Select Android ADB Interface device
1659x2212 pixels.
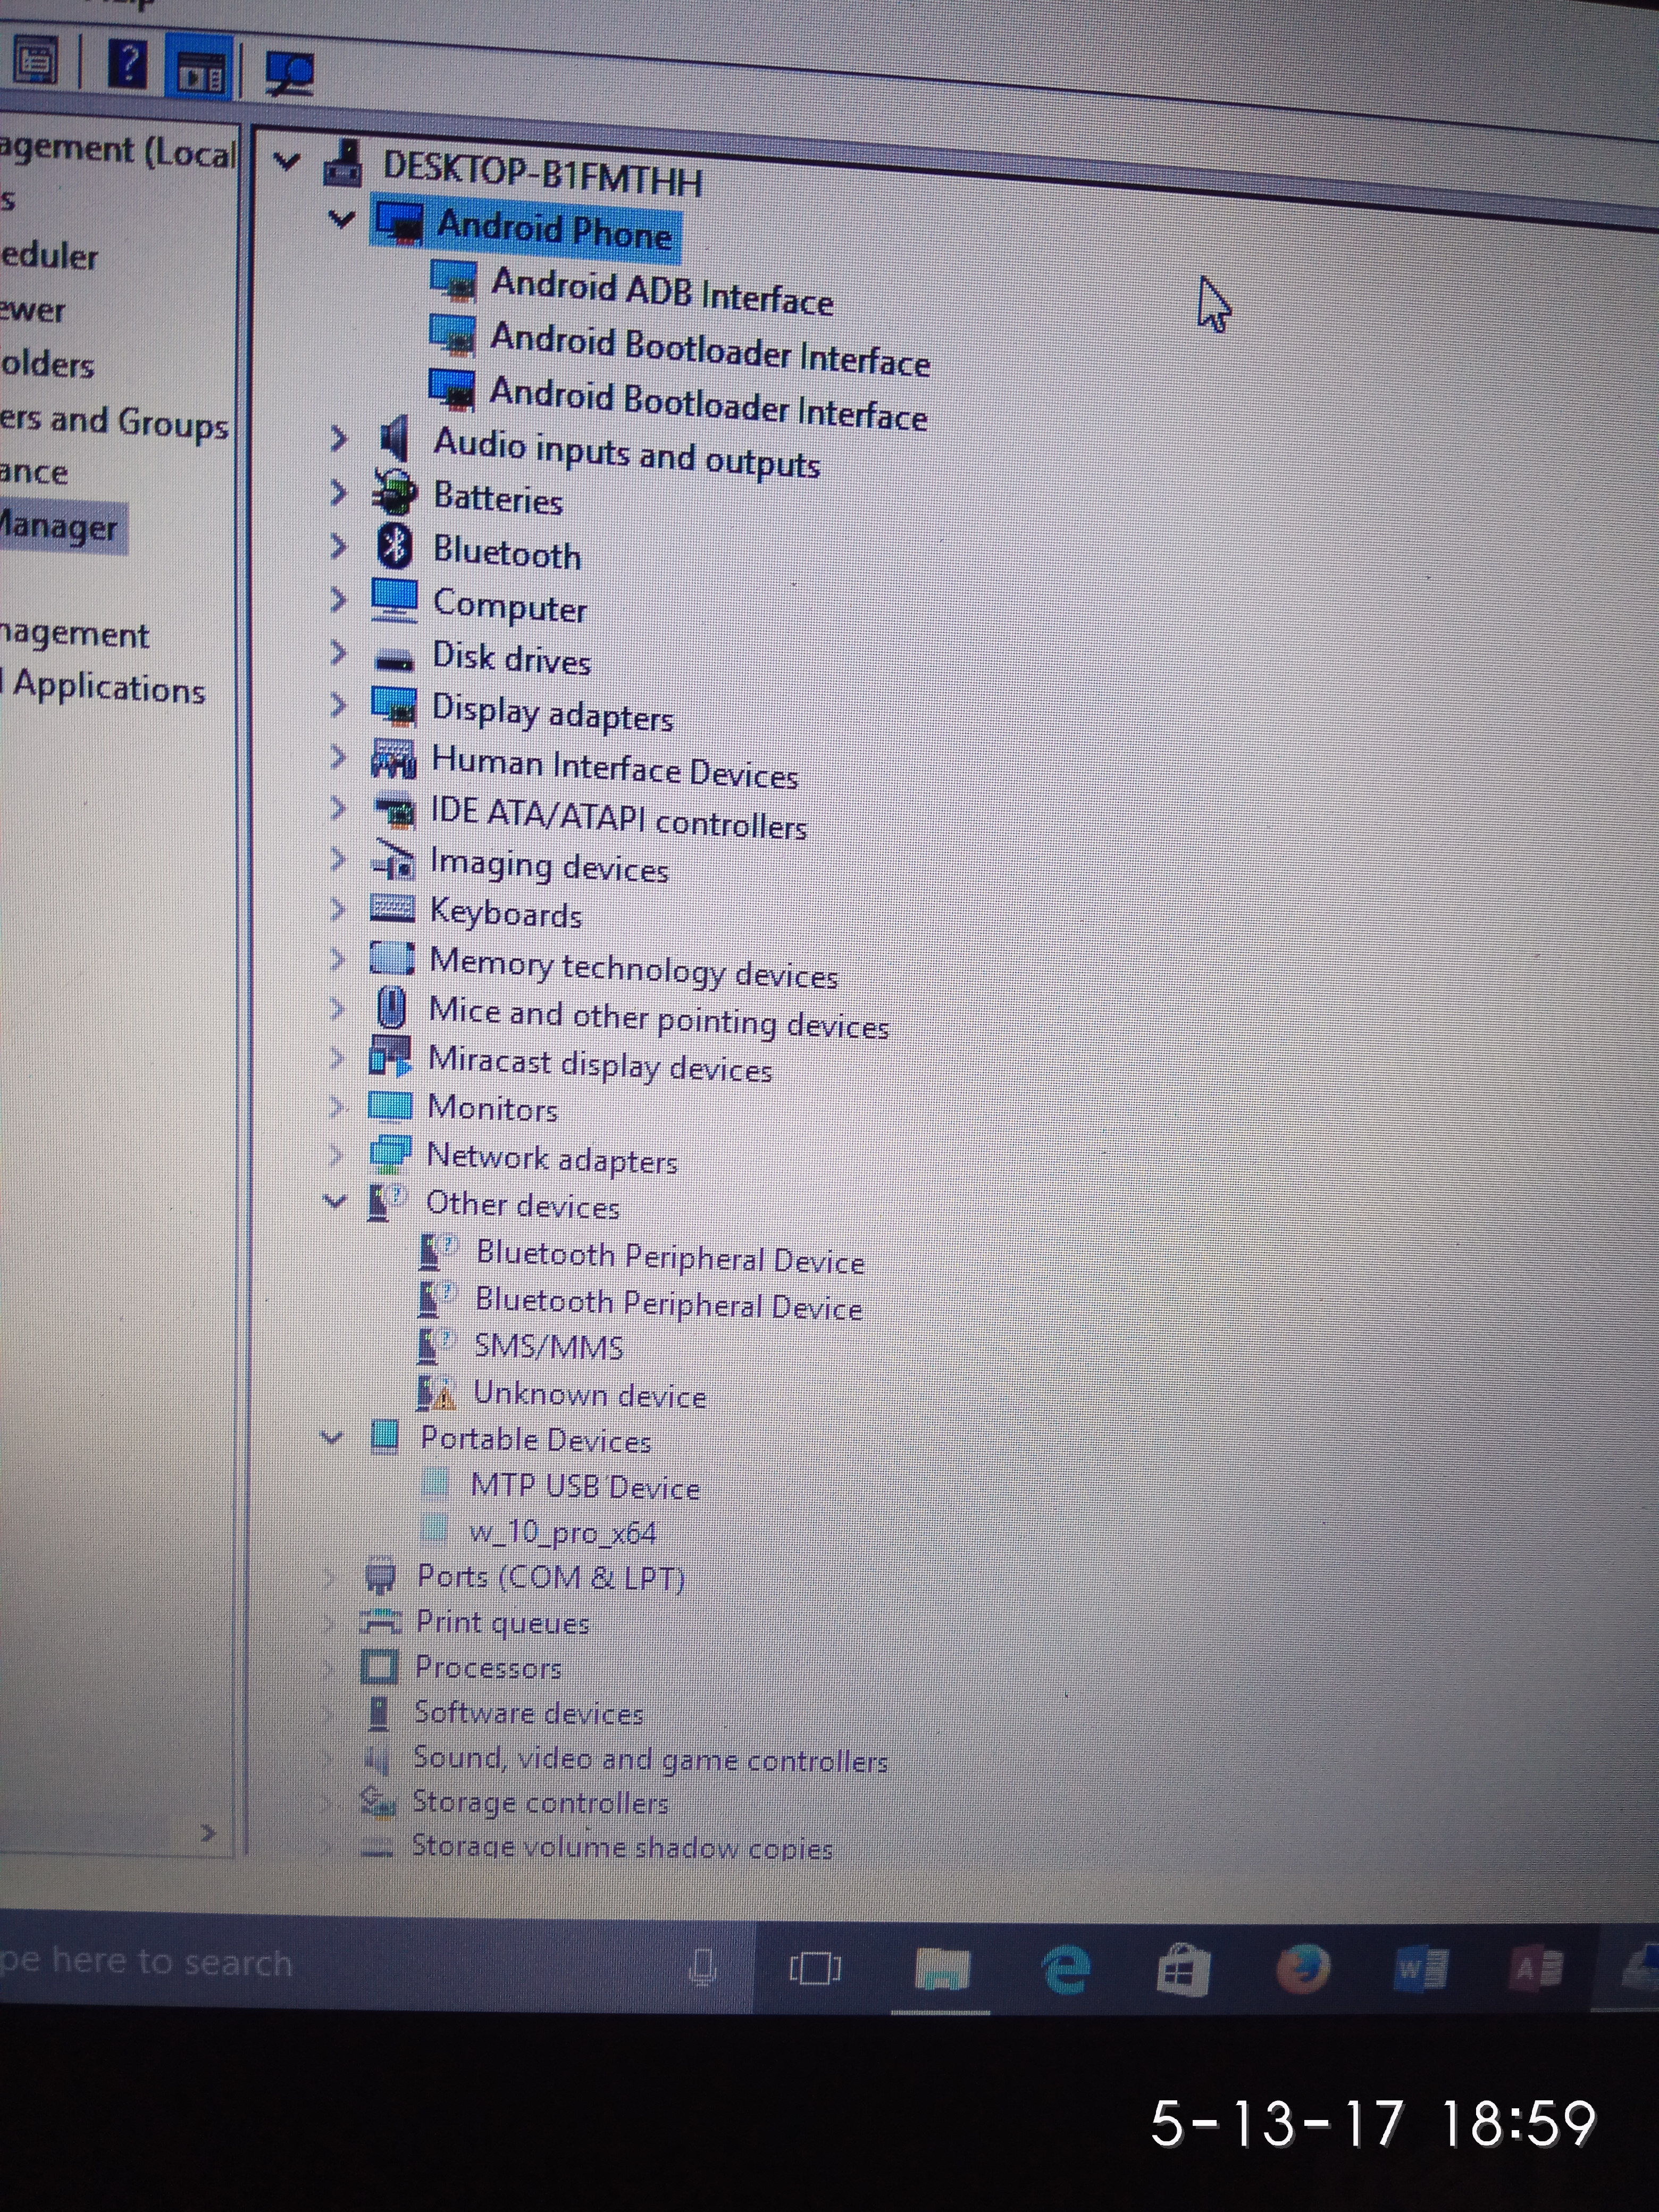pyautogui.click(x=661, y=292)
